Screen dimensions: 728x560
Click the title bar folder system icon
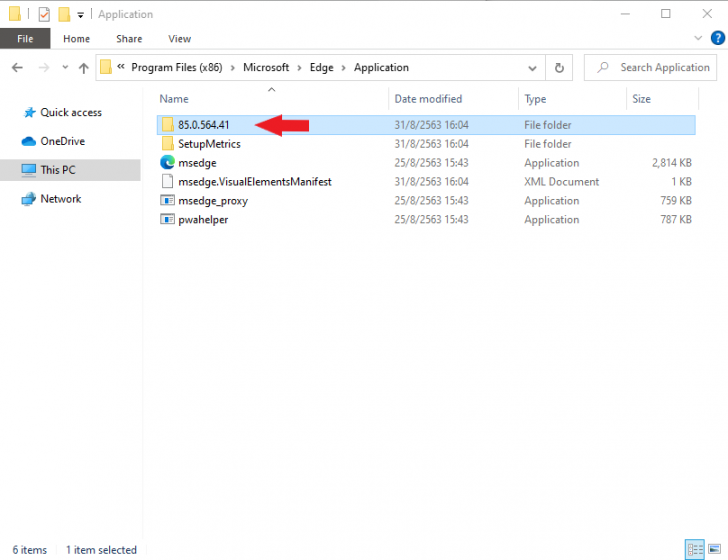[15, 14]
